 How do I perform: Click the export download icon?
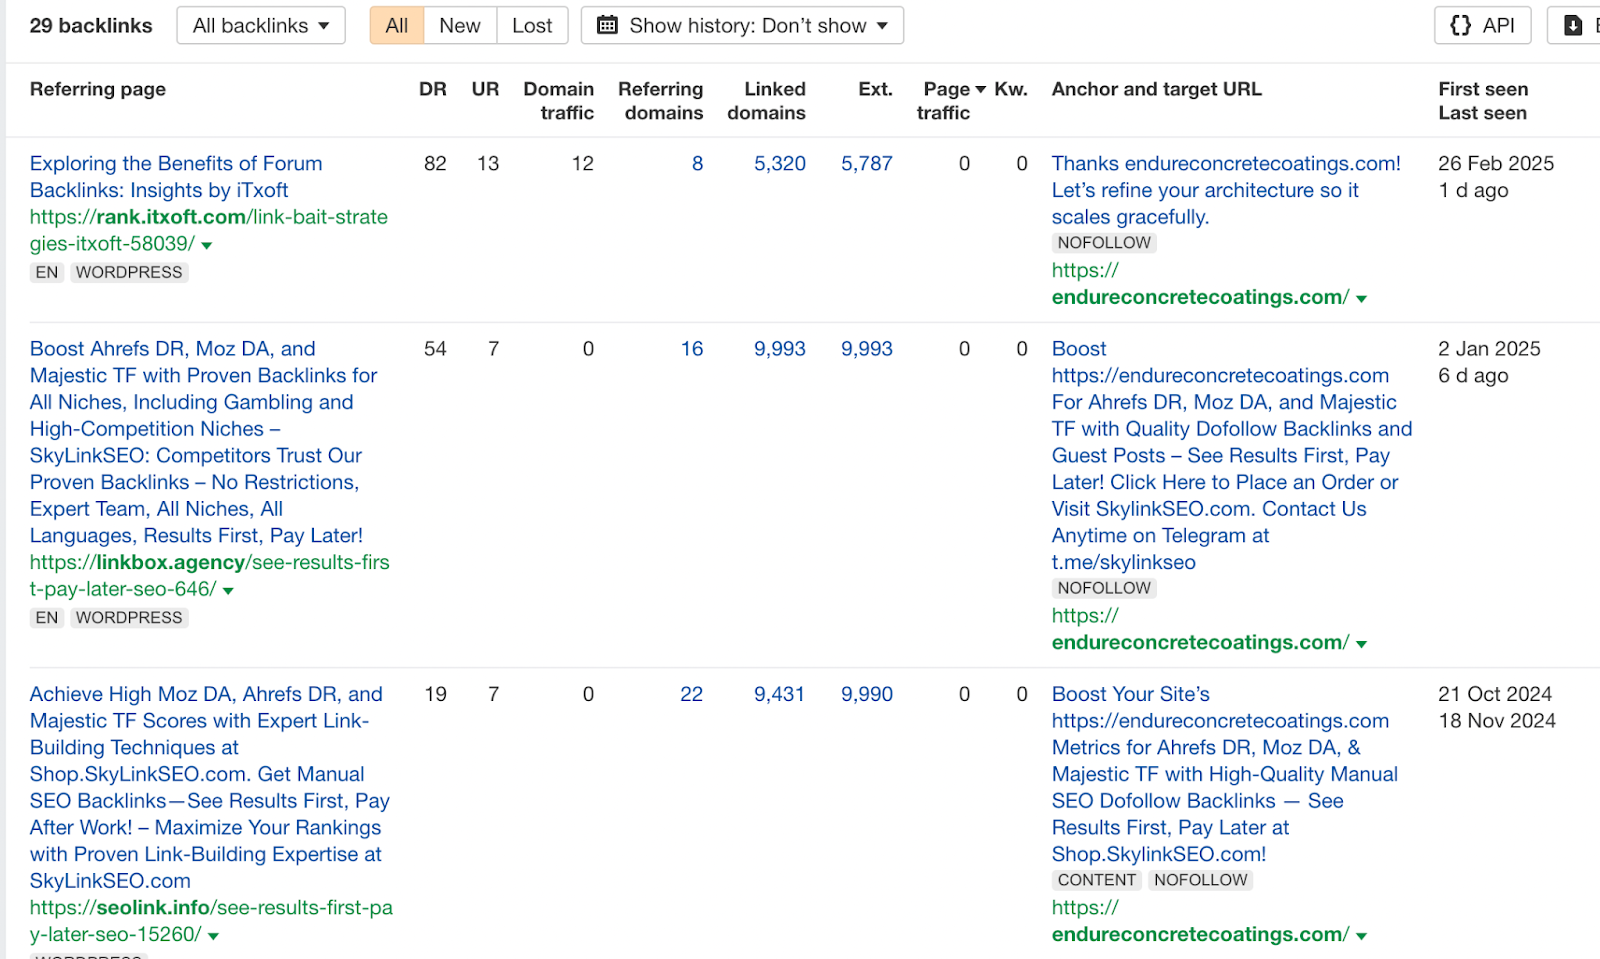[1574, 26]
